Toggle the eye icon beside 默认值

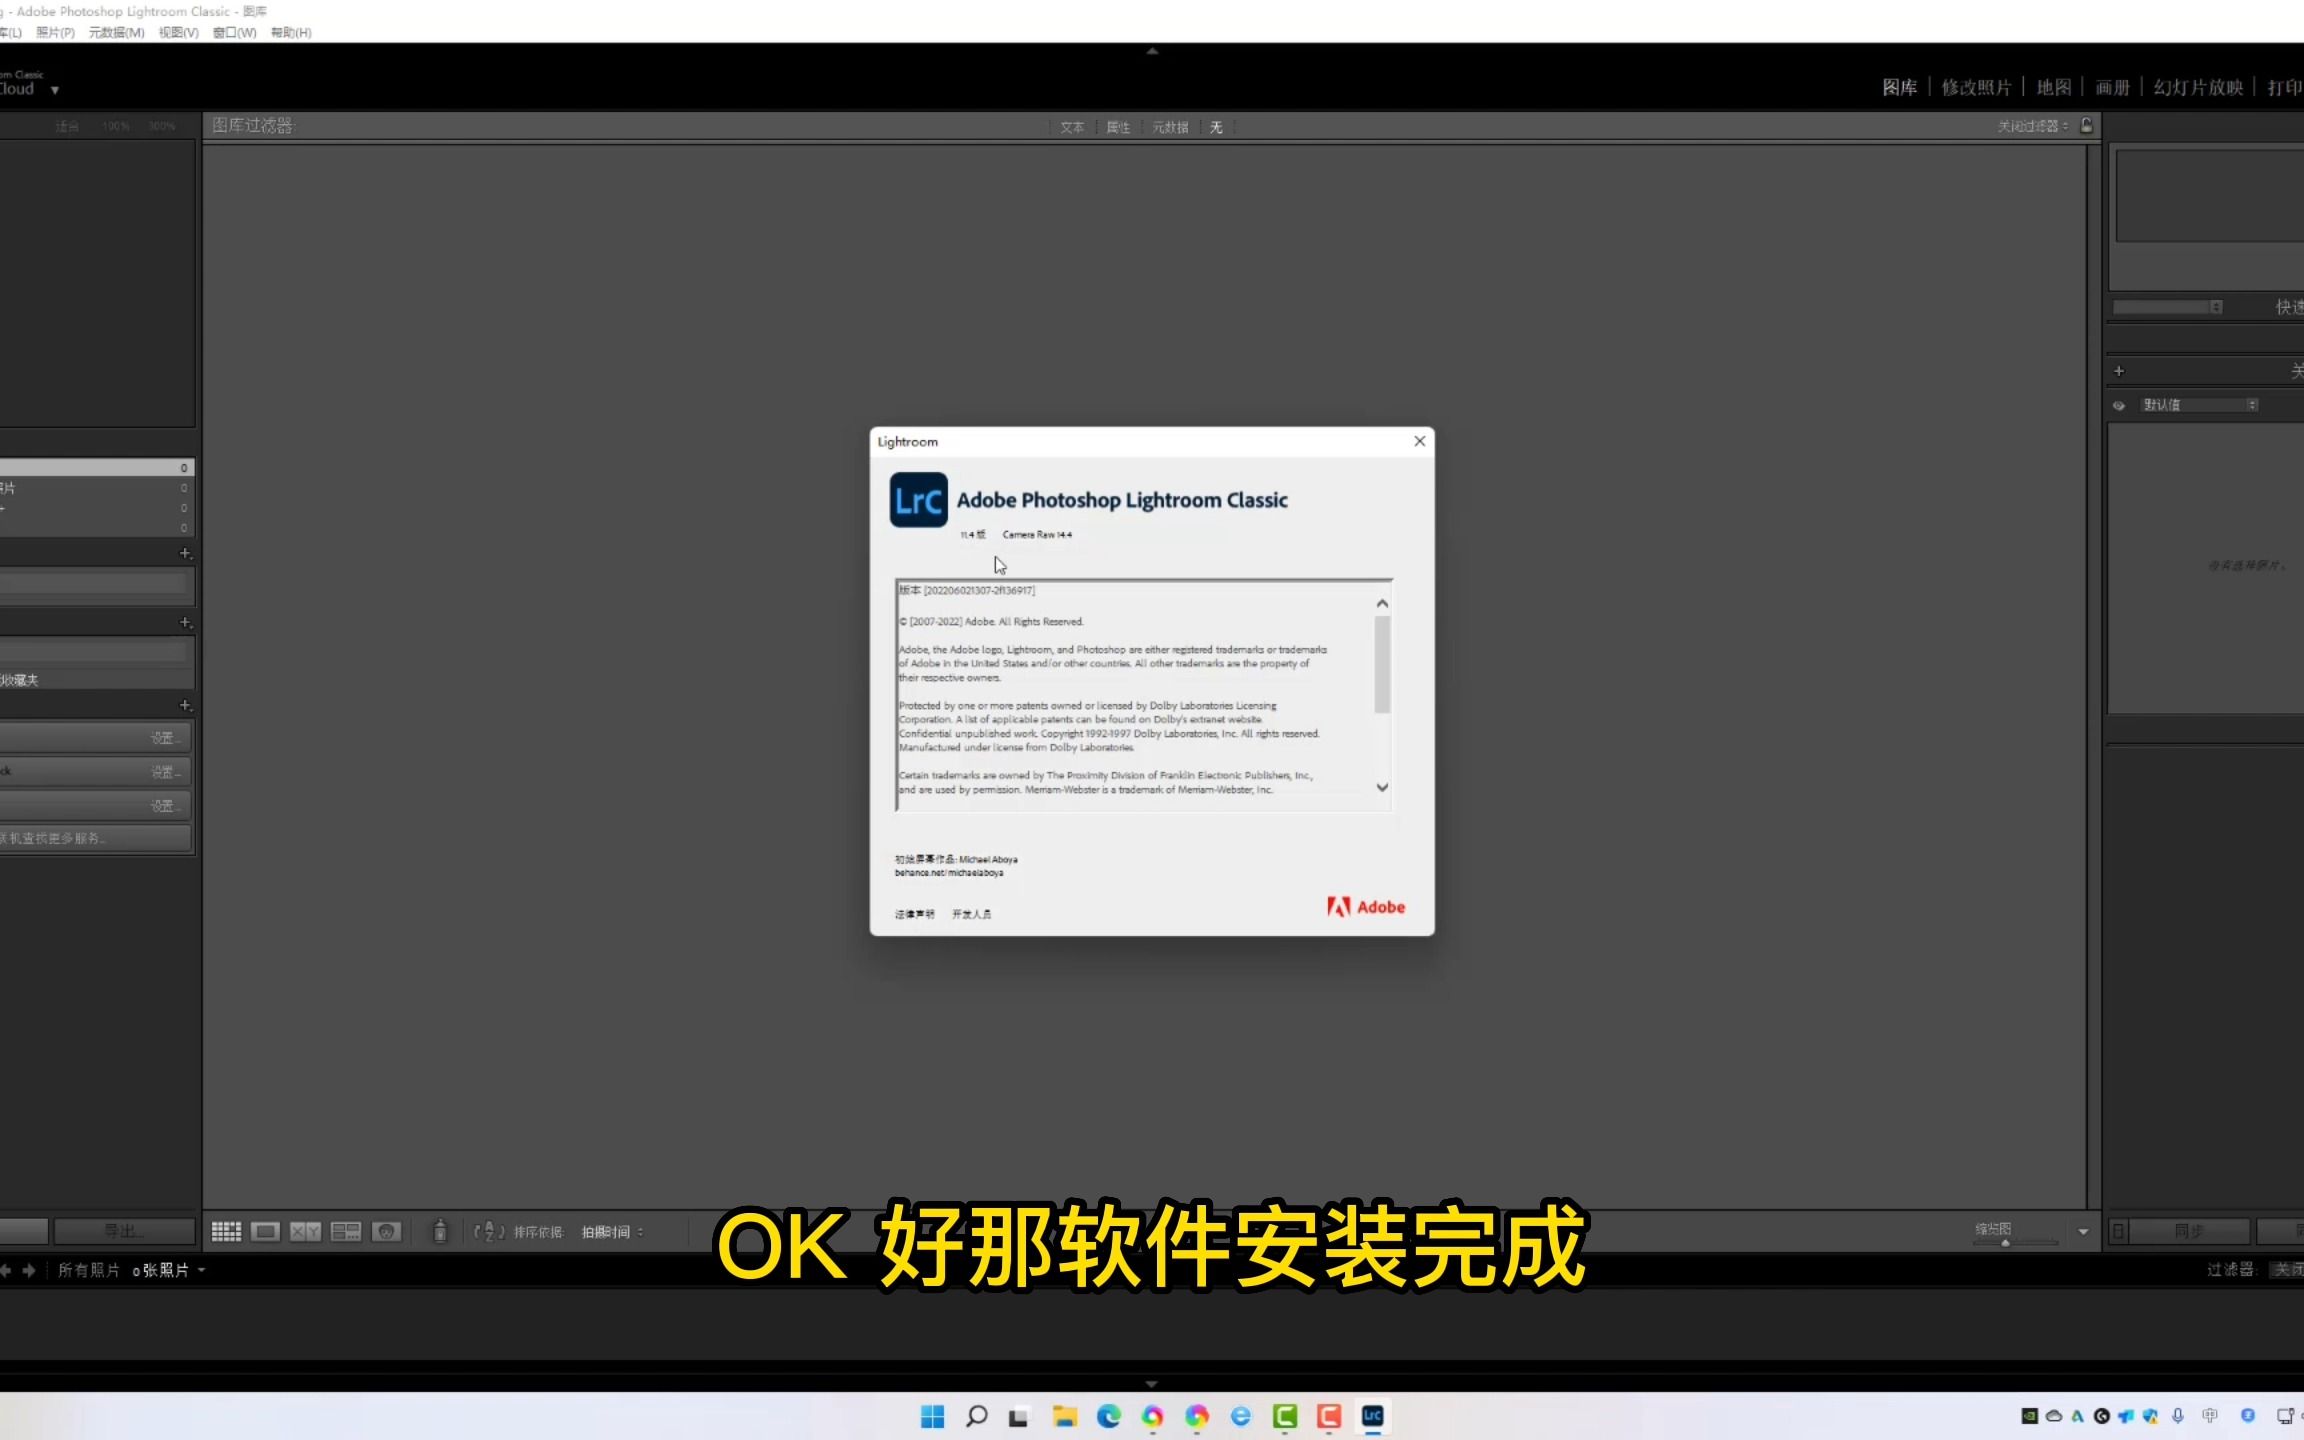coord(2118,405)
